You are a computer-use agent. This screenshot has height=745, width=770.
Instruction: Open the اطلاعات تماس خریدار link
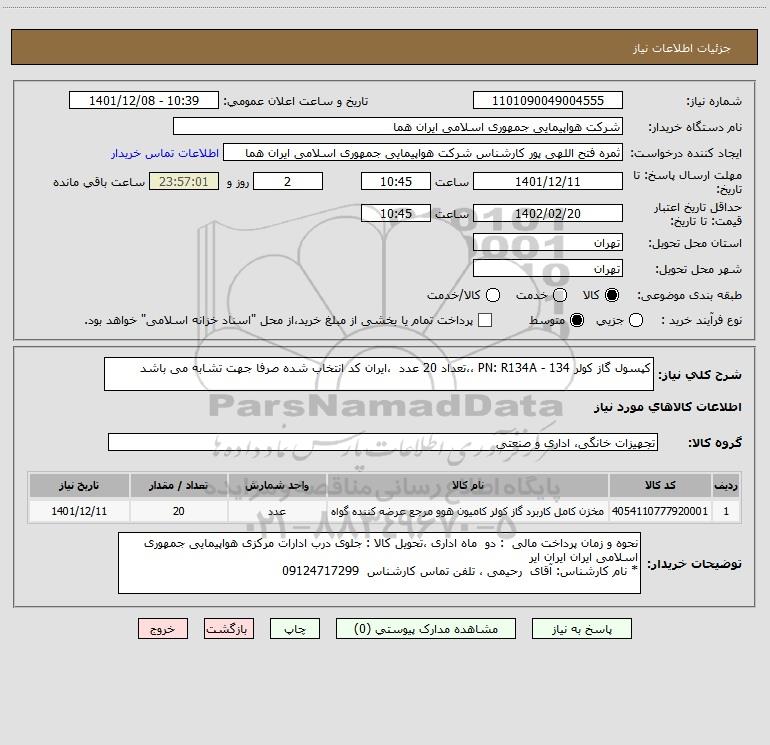(165, 153)
